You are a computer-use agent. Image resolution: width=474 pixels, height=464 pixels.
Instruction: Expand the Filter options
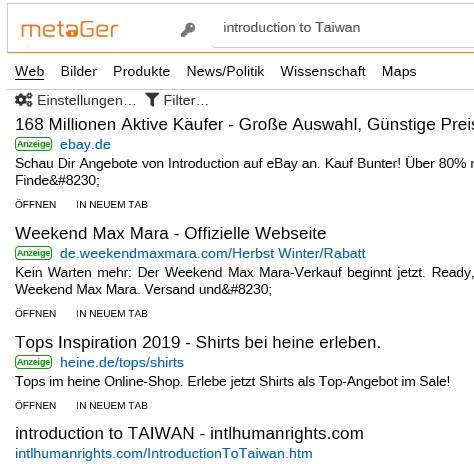177,100
